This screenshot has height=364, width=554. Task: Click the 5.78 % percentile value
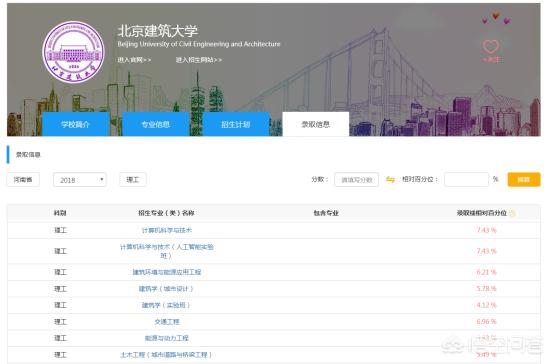coord(487,289)
